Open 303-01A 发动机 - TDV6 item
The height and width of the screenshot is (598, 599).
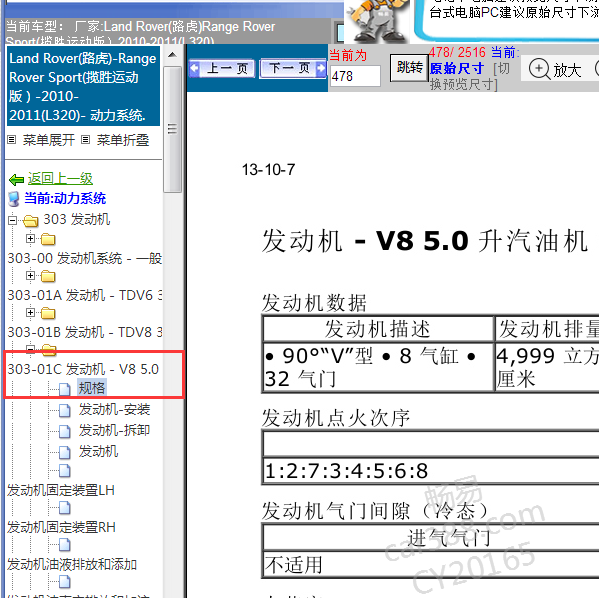[x=85, y=295]
